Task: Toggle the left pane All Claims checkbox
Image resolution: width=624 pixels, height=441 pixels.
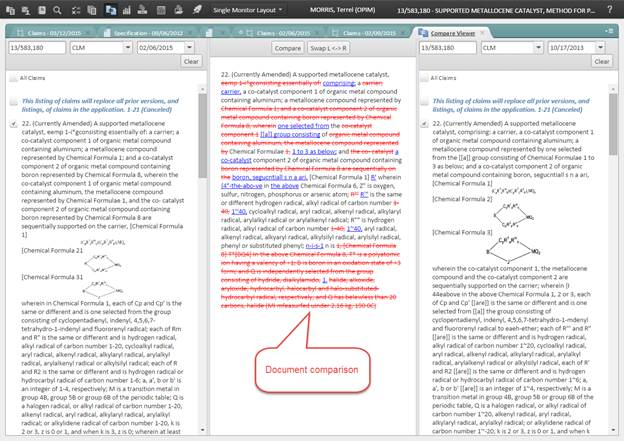Action: click(x=14, y=78)
